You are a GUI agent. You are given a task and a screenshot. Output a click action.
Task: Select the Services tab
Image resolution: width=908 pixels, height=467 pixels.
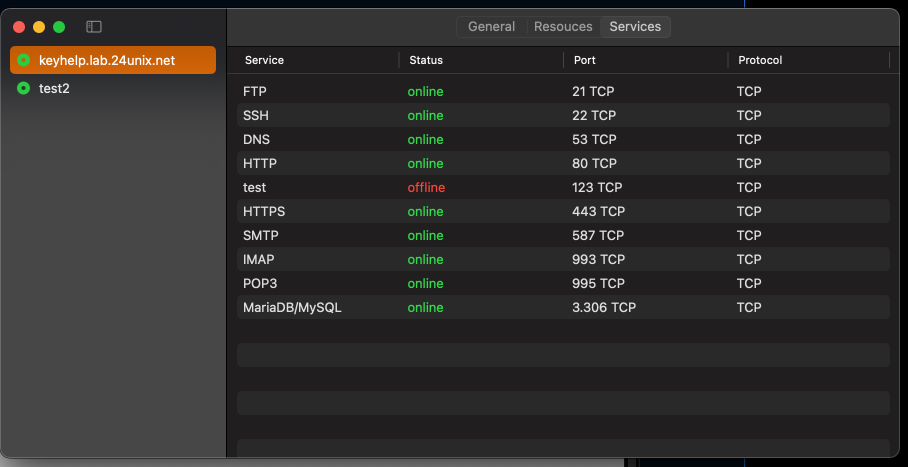coord(635,27)
